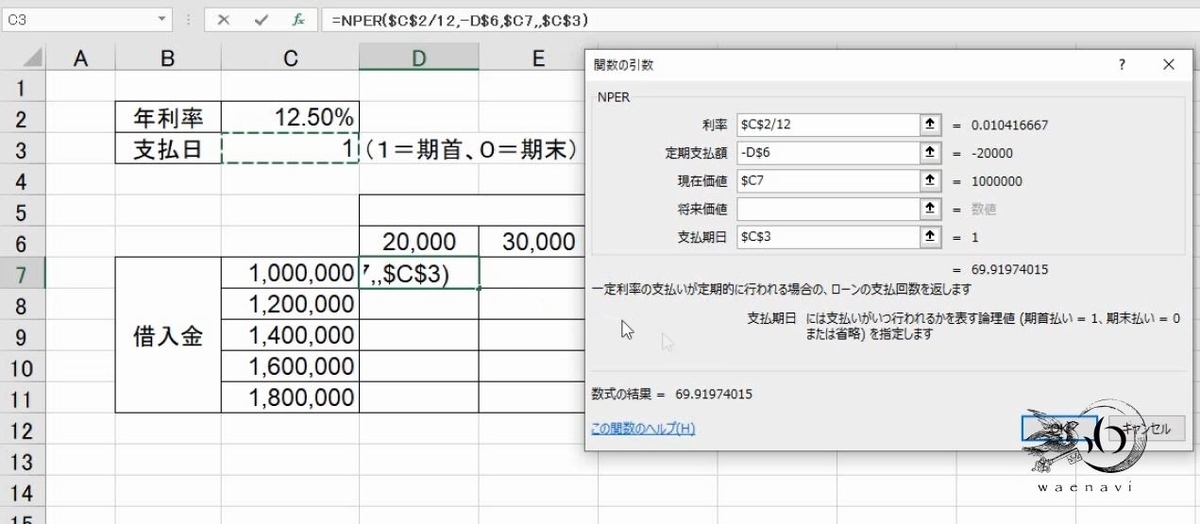Select cell C3 with value 1

pyautogui.click(x=290, y=149)
